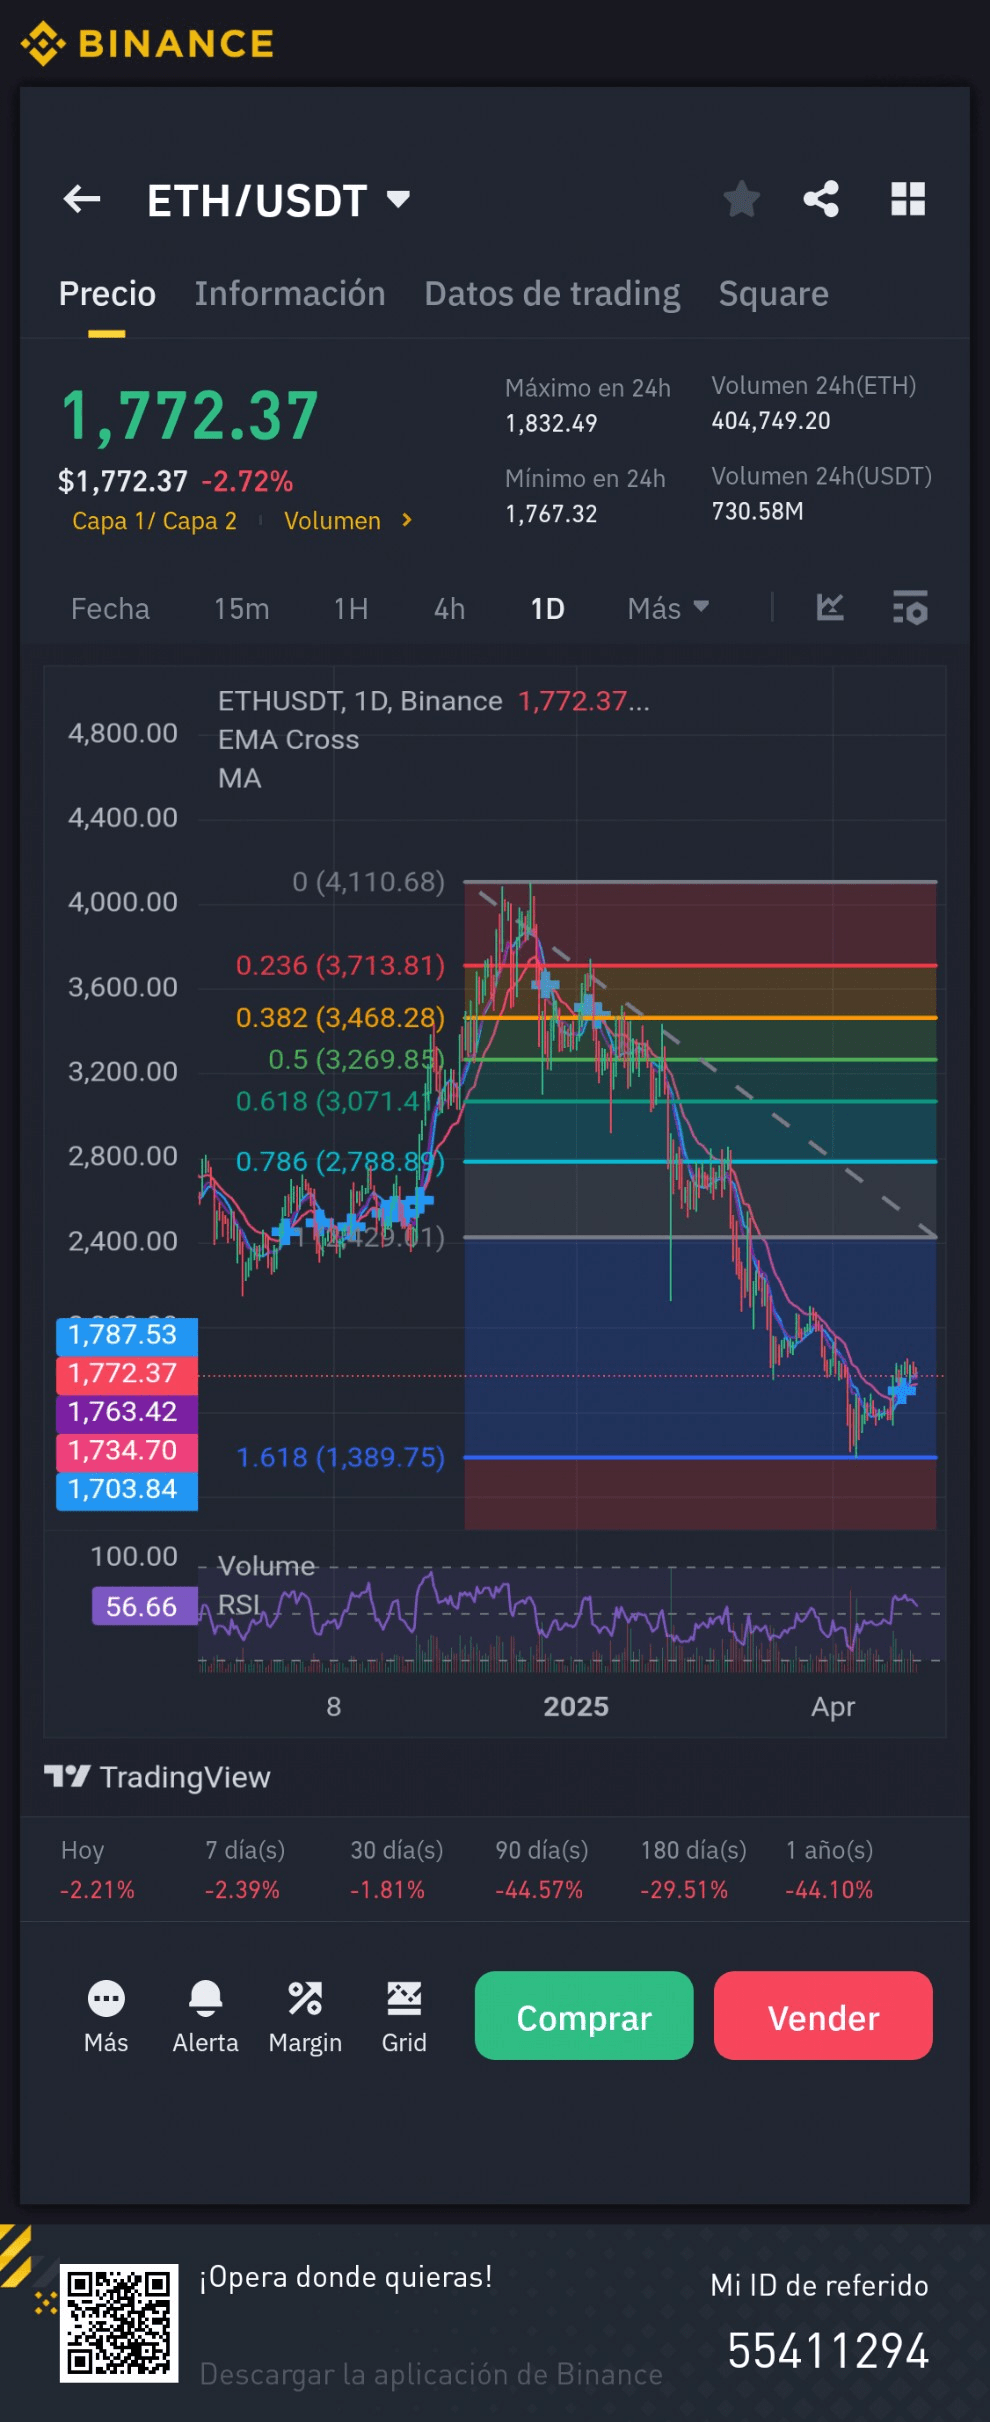990x2422 pixels.
Task: Click the 2025 time axis label
Action: 576,1707
